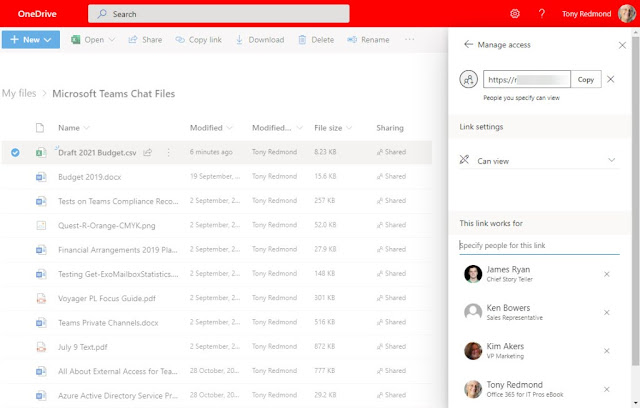Open the help question mark icon

coord(542,14)
